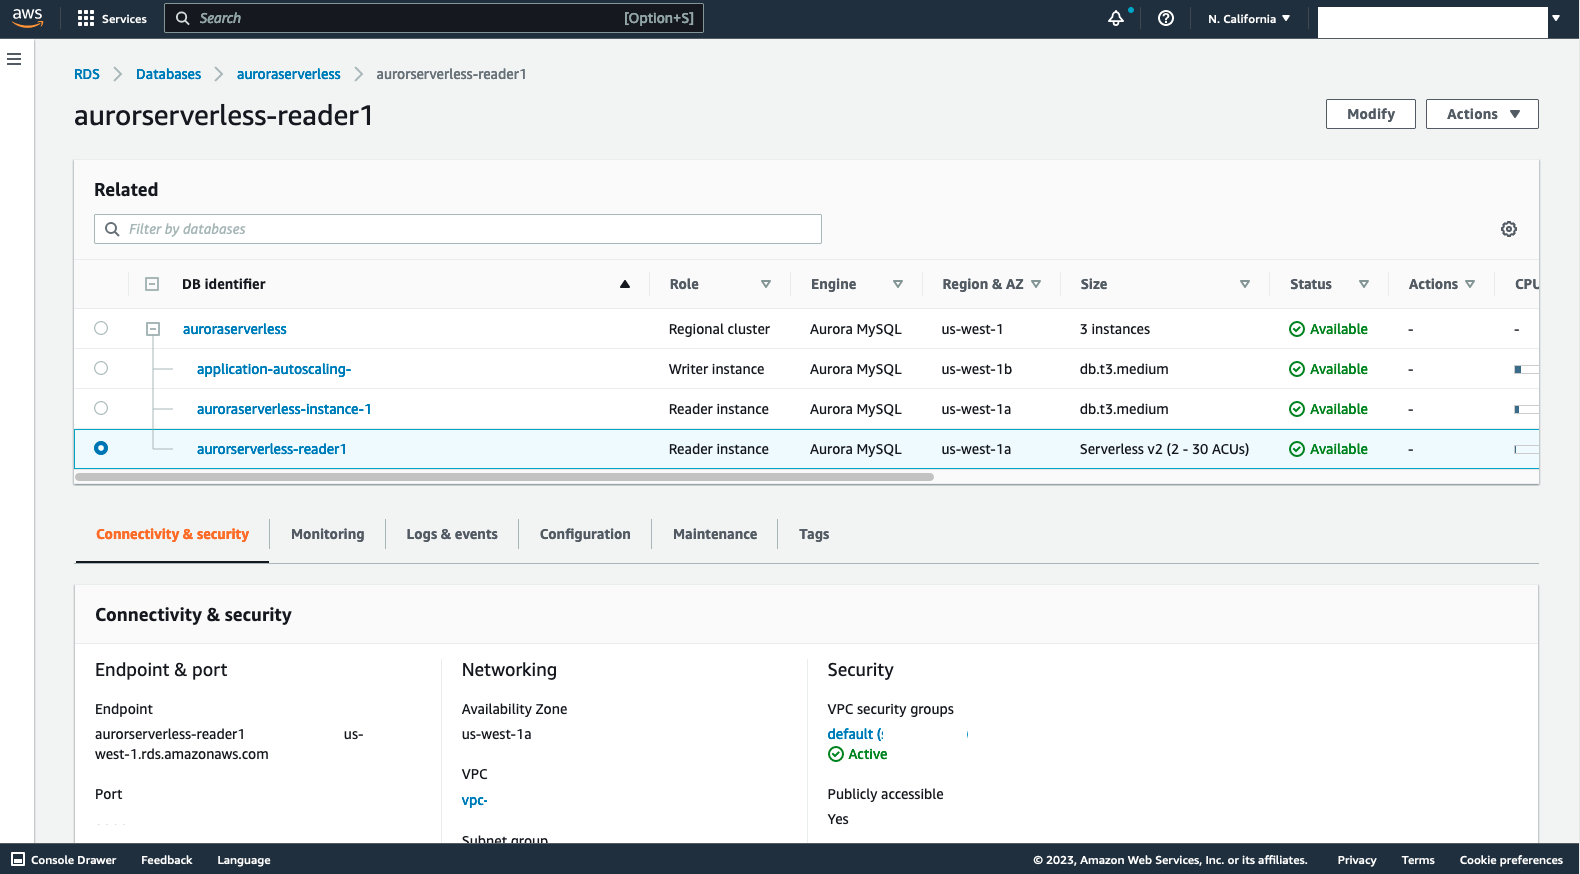This screenshot has width=1580, height=874.
Task: Open the notifications bell
Action: [1116, 18]
